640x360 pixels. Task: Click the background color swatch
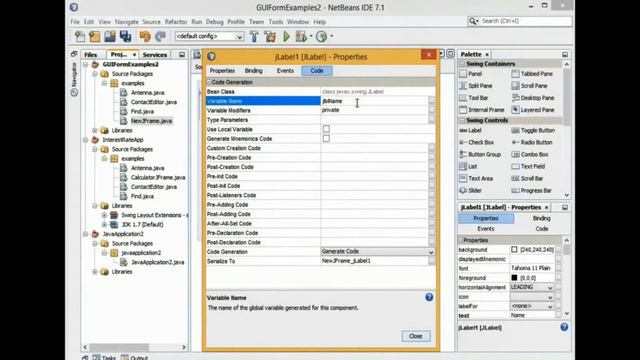pos(514,249)
